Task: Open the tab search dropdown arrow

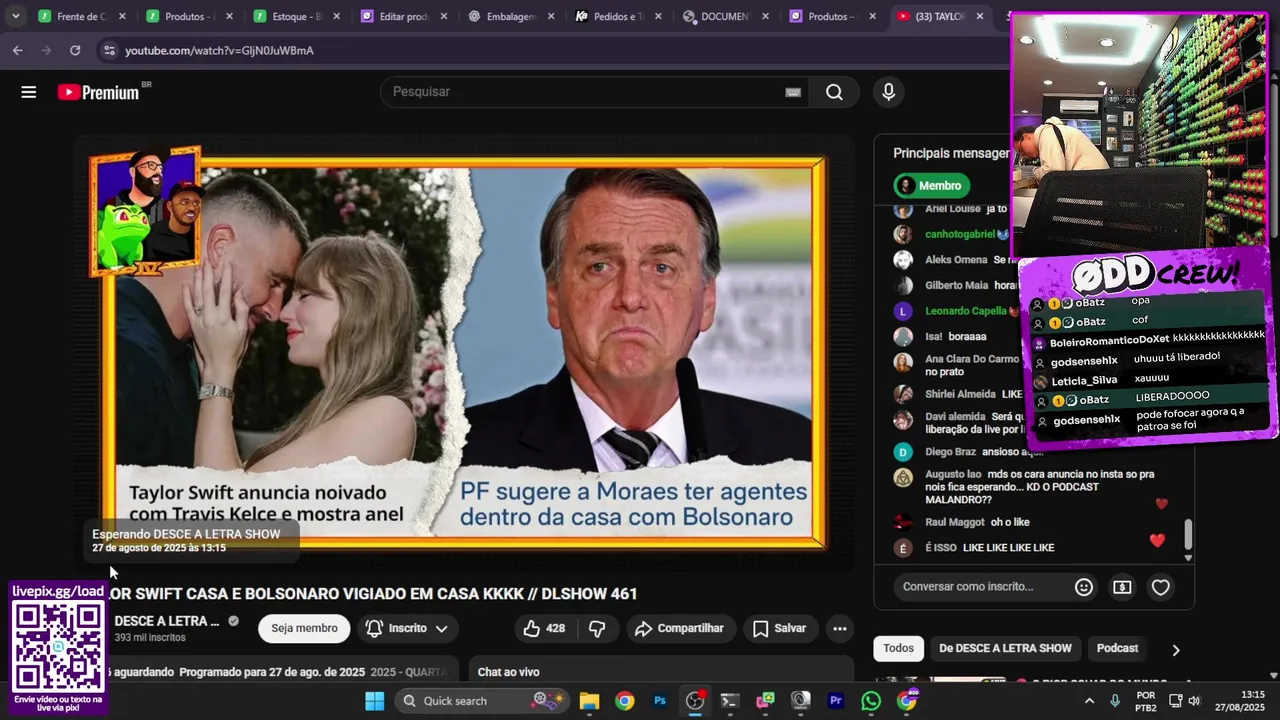Action: click(x=15, y=17)
